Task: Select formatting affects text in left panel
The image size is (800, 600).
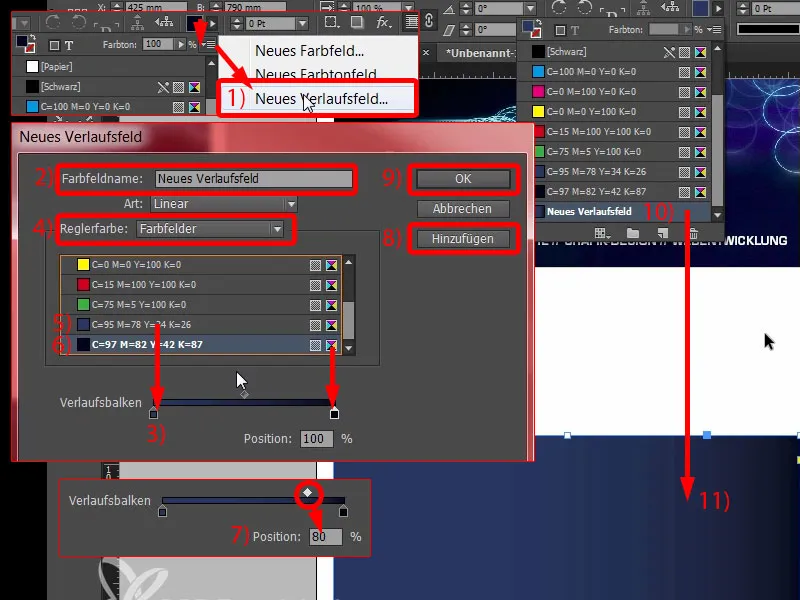Action: point(69,45)
